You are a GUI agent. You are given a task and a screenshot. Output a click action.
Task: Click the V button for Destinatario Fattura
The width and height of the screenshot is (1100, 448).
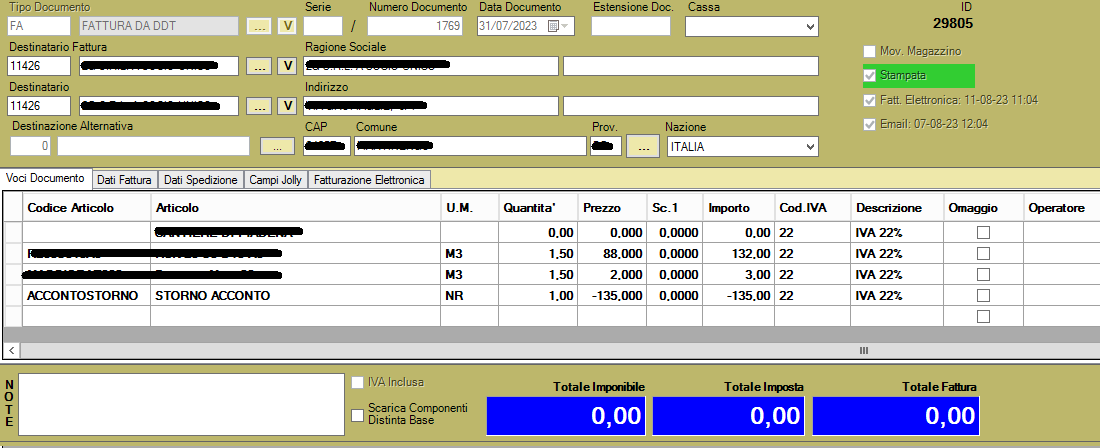tap(287, 66)
